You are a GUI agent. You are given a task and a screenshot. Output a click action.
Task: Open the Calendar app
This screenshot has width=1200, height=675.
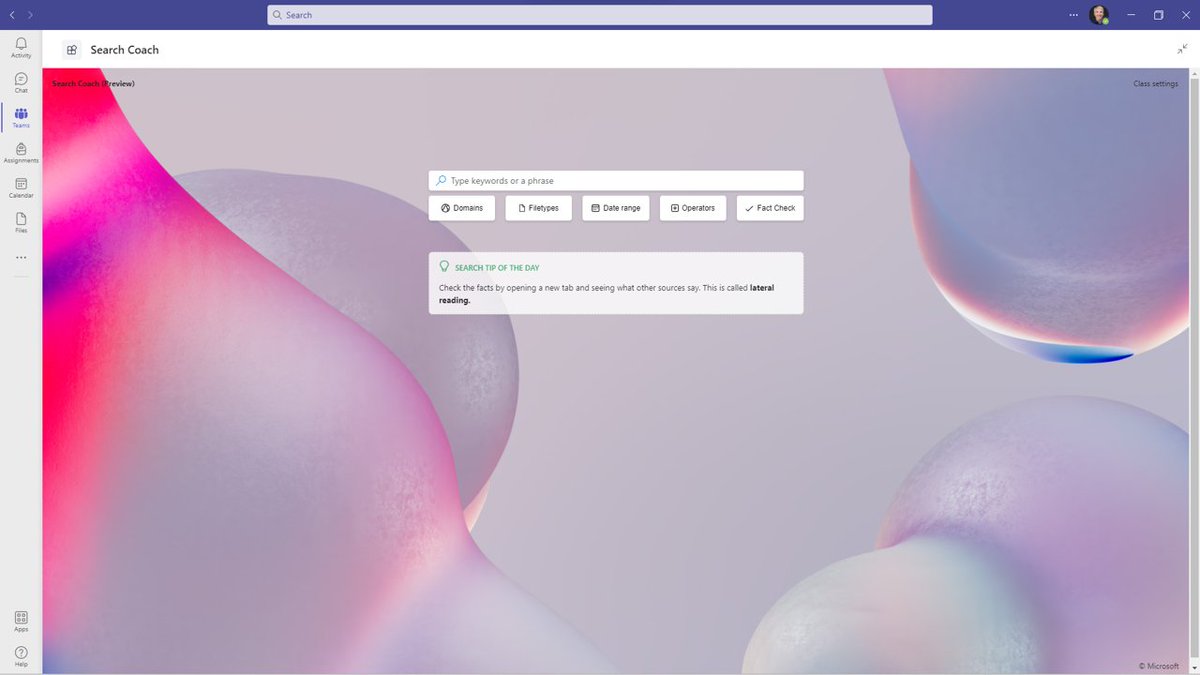[x=21, y=188]
